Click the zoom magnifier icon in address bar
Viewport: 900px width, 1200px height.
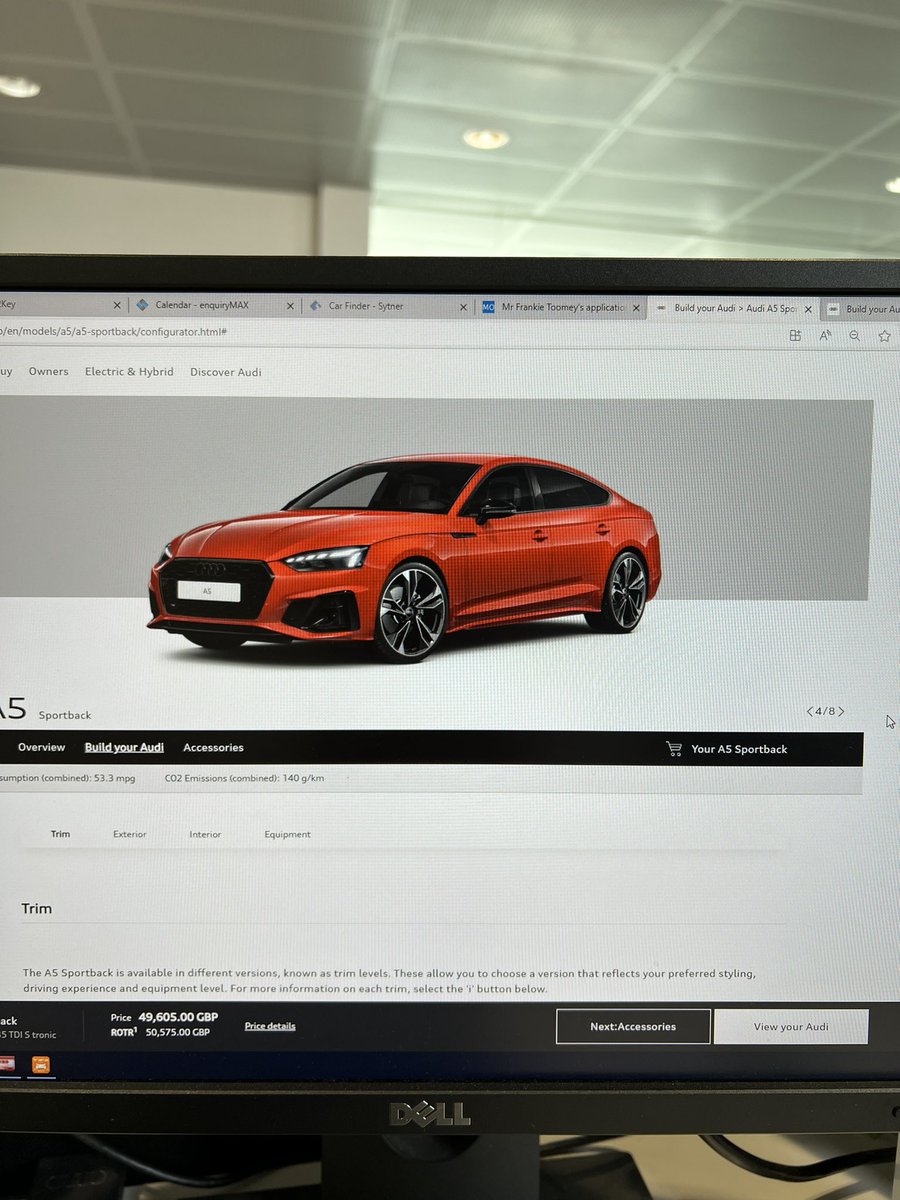click(855, 336)
